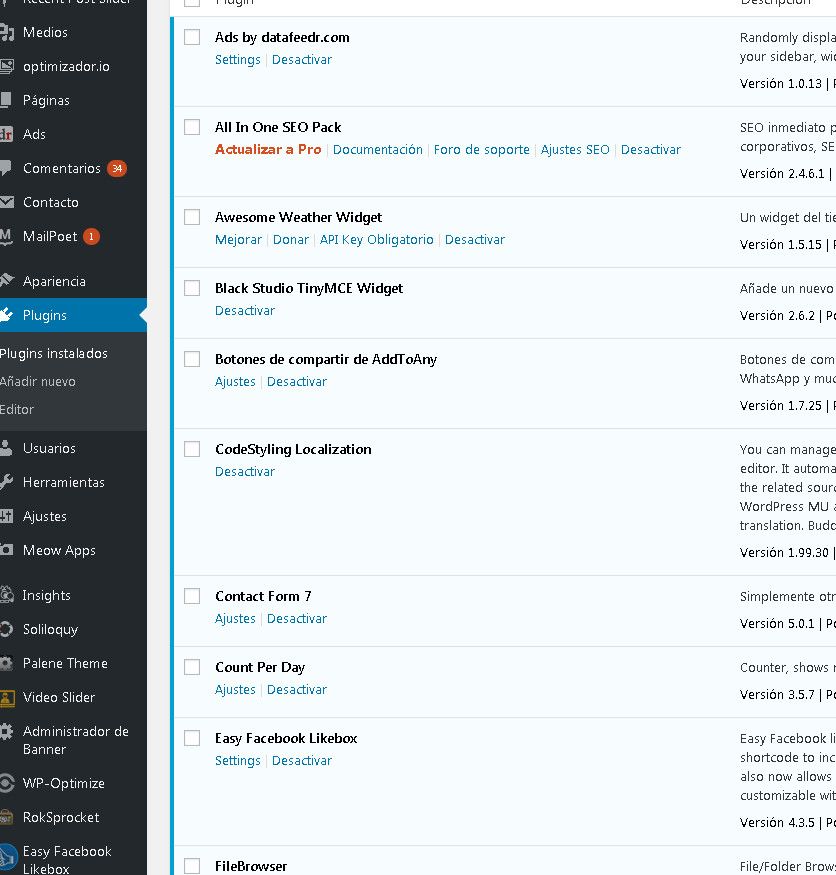Click the Insights icon in sidebar
This screenshot has width=836, height=875.
[7, 595]
